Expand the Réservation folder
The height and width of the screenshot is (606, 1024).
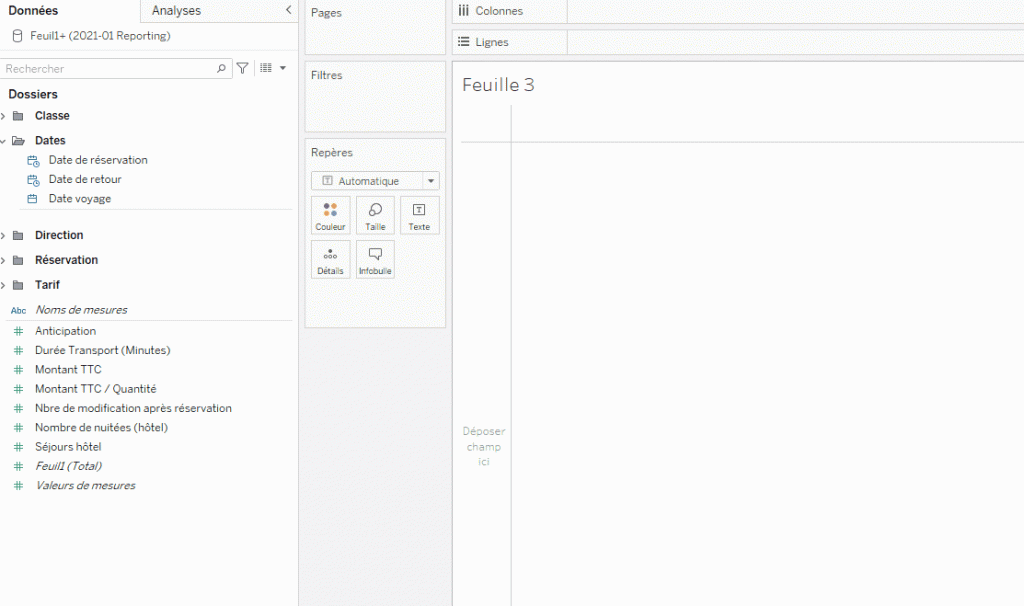point(3,260)
